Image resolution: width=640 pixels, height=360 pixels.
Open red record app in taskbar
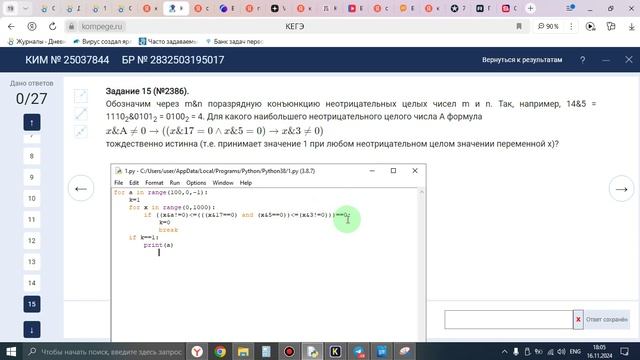[289, 351]
